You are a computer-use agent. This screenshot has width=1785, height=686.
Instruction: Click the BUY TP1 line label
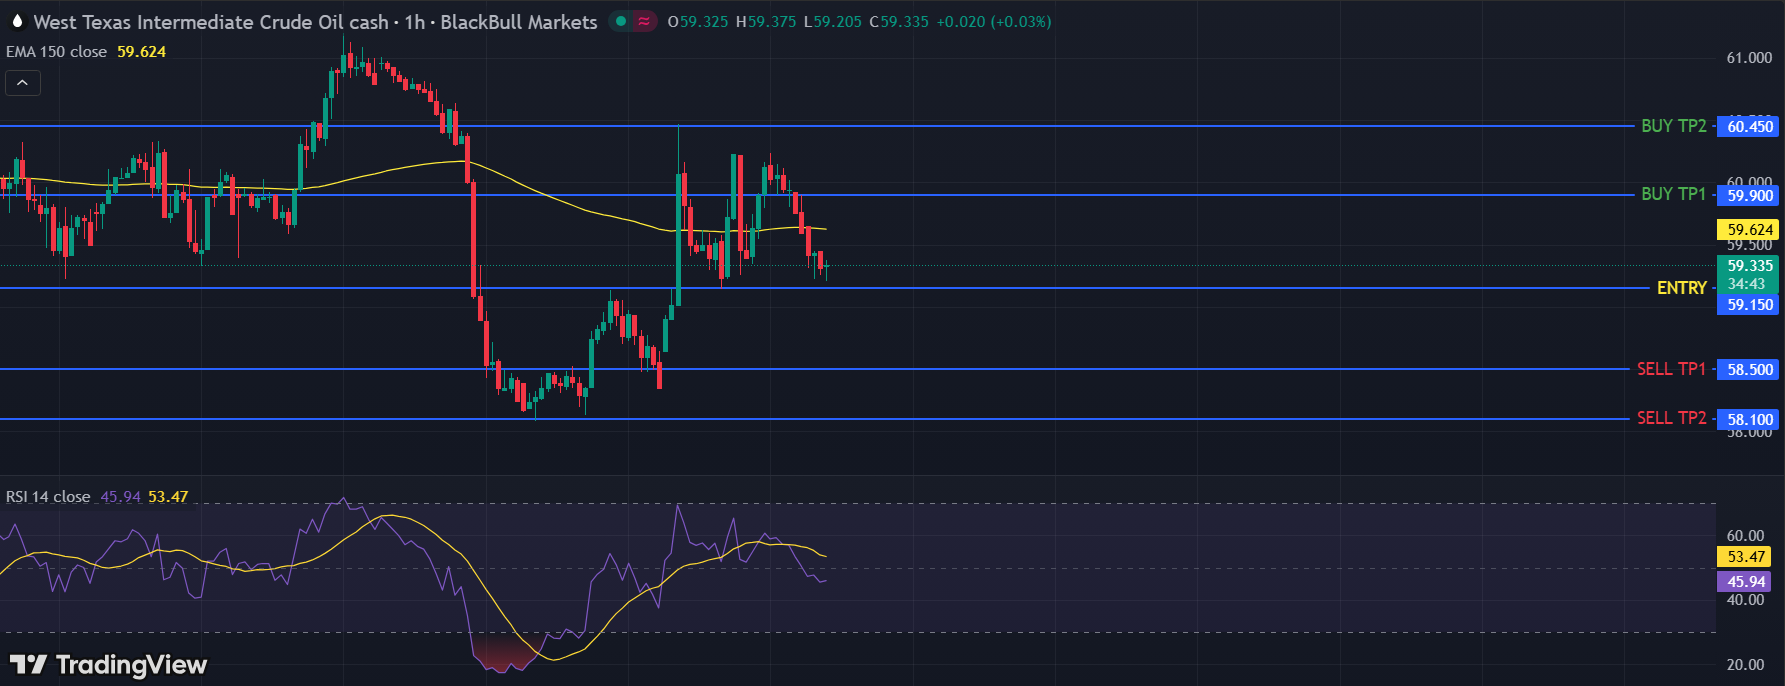1673,194
